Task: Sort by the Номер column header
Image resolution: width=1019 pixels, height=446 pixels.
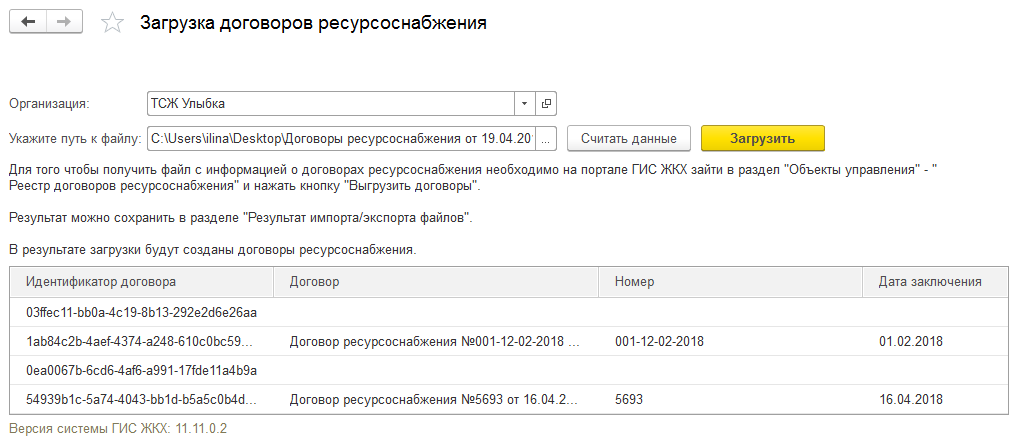Action: (x=730, y=282)
